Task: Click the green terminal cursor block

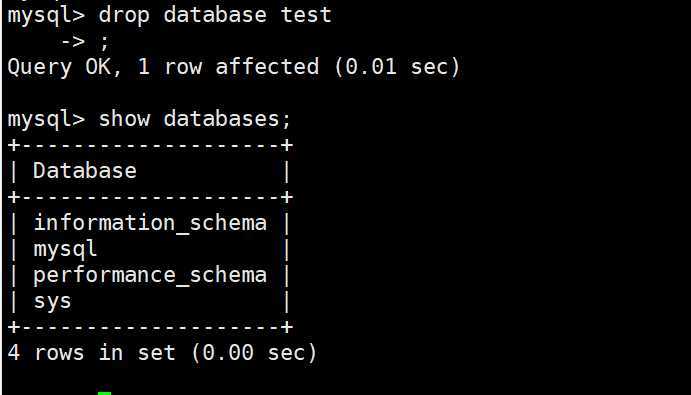Action: coord(104,393)
